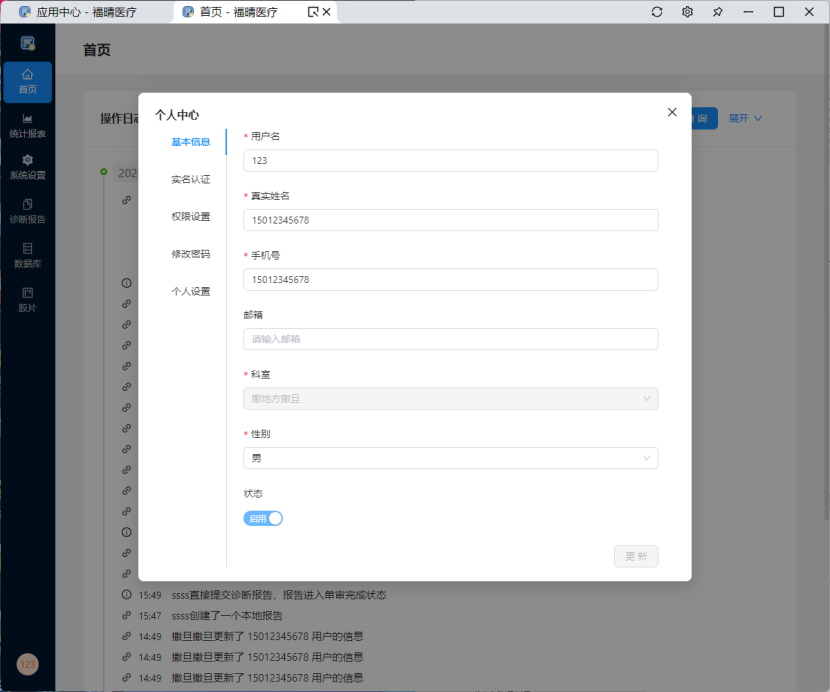Click the refresh icon in title bar
The height and width of the screenshot is (692, 830).
pyautogui.click(x=657, y=12)
